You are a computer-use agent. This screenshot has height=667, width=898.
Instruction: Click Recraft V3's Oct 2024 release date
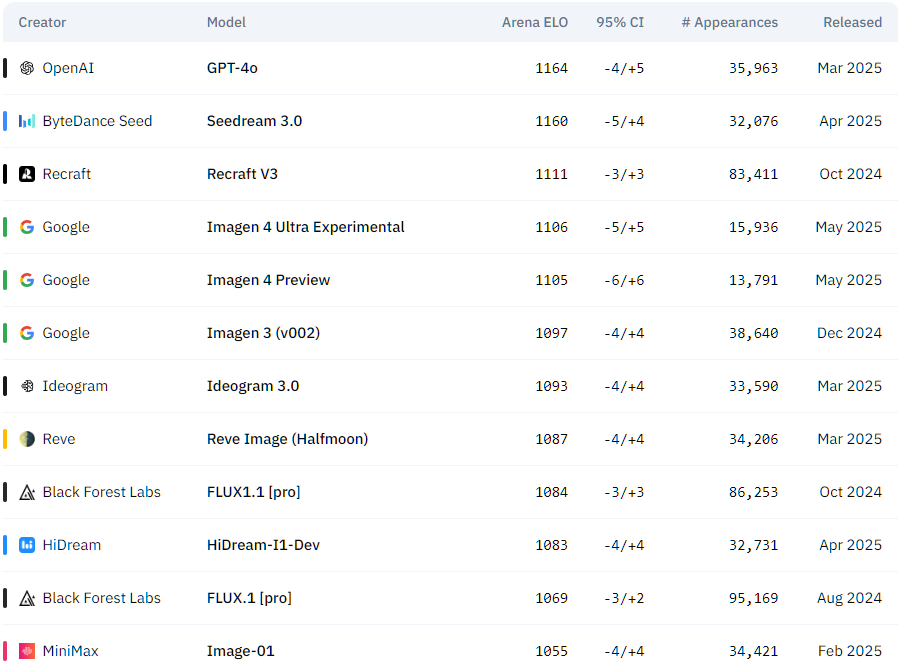click(850, 174)
